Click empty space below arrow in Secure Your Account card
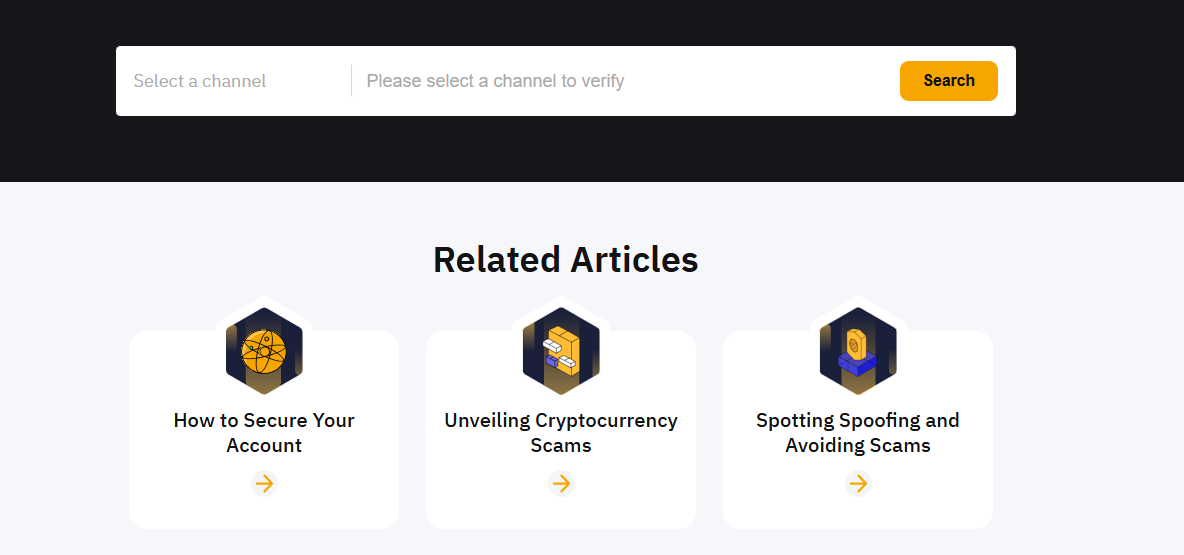Viewport: 1184px width, 555px height. pyautogui.click(x=264, y=512)
